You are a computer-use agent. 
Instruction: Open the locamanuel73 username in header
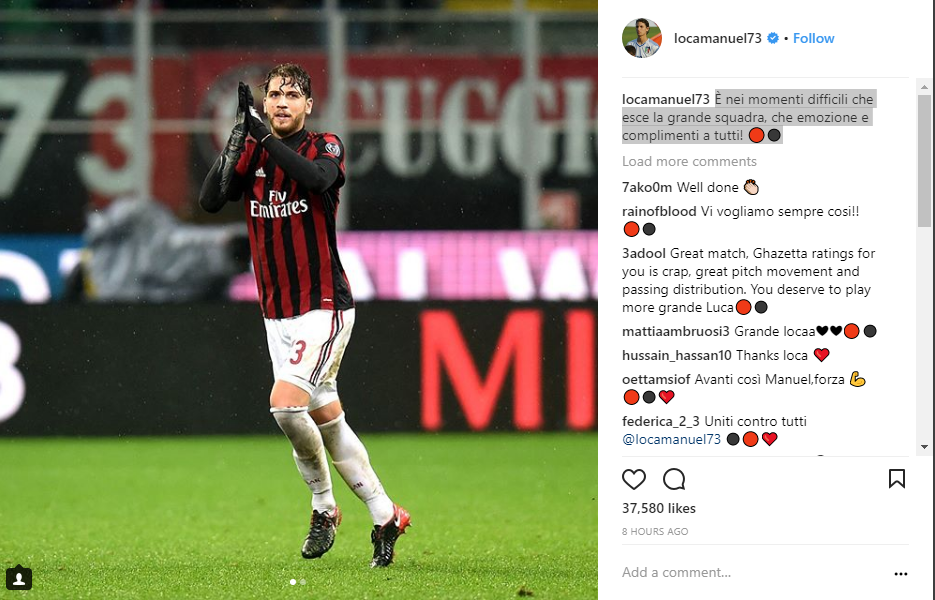click(x=717, y=38)
